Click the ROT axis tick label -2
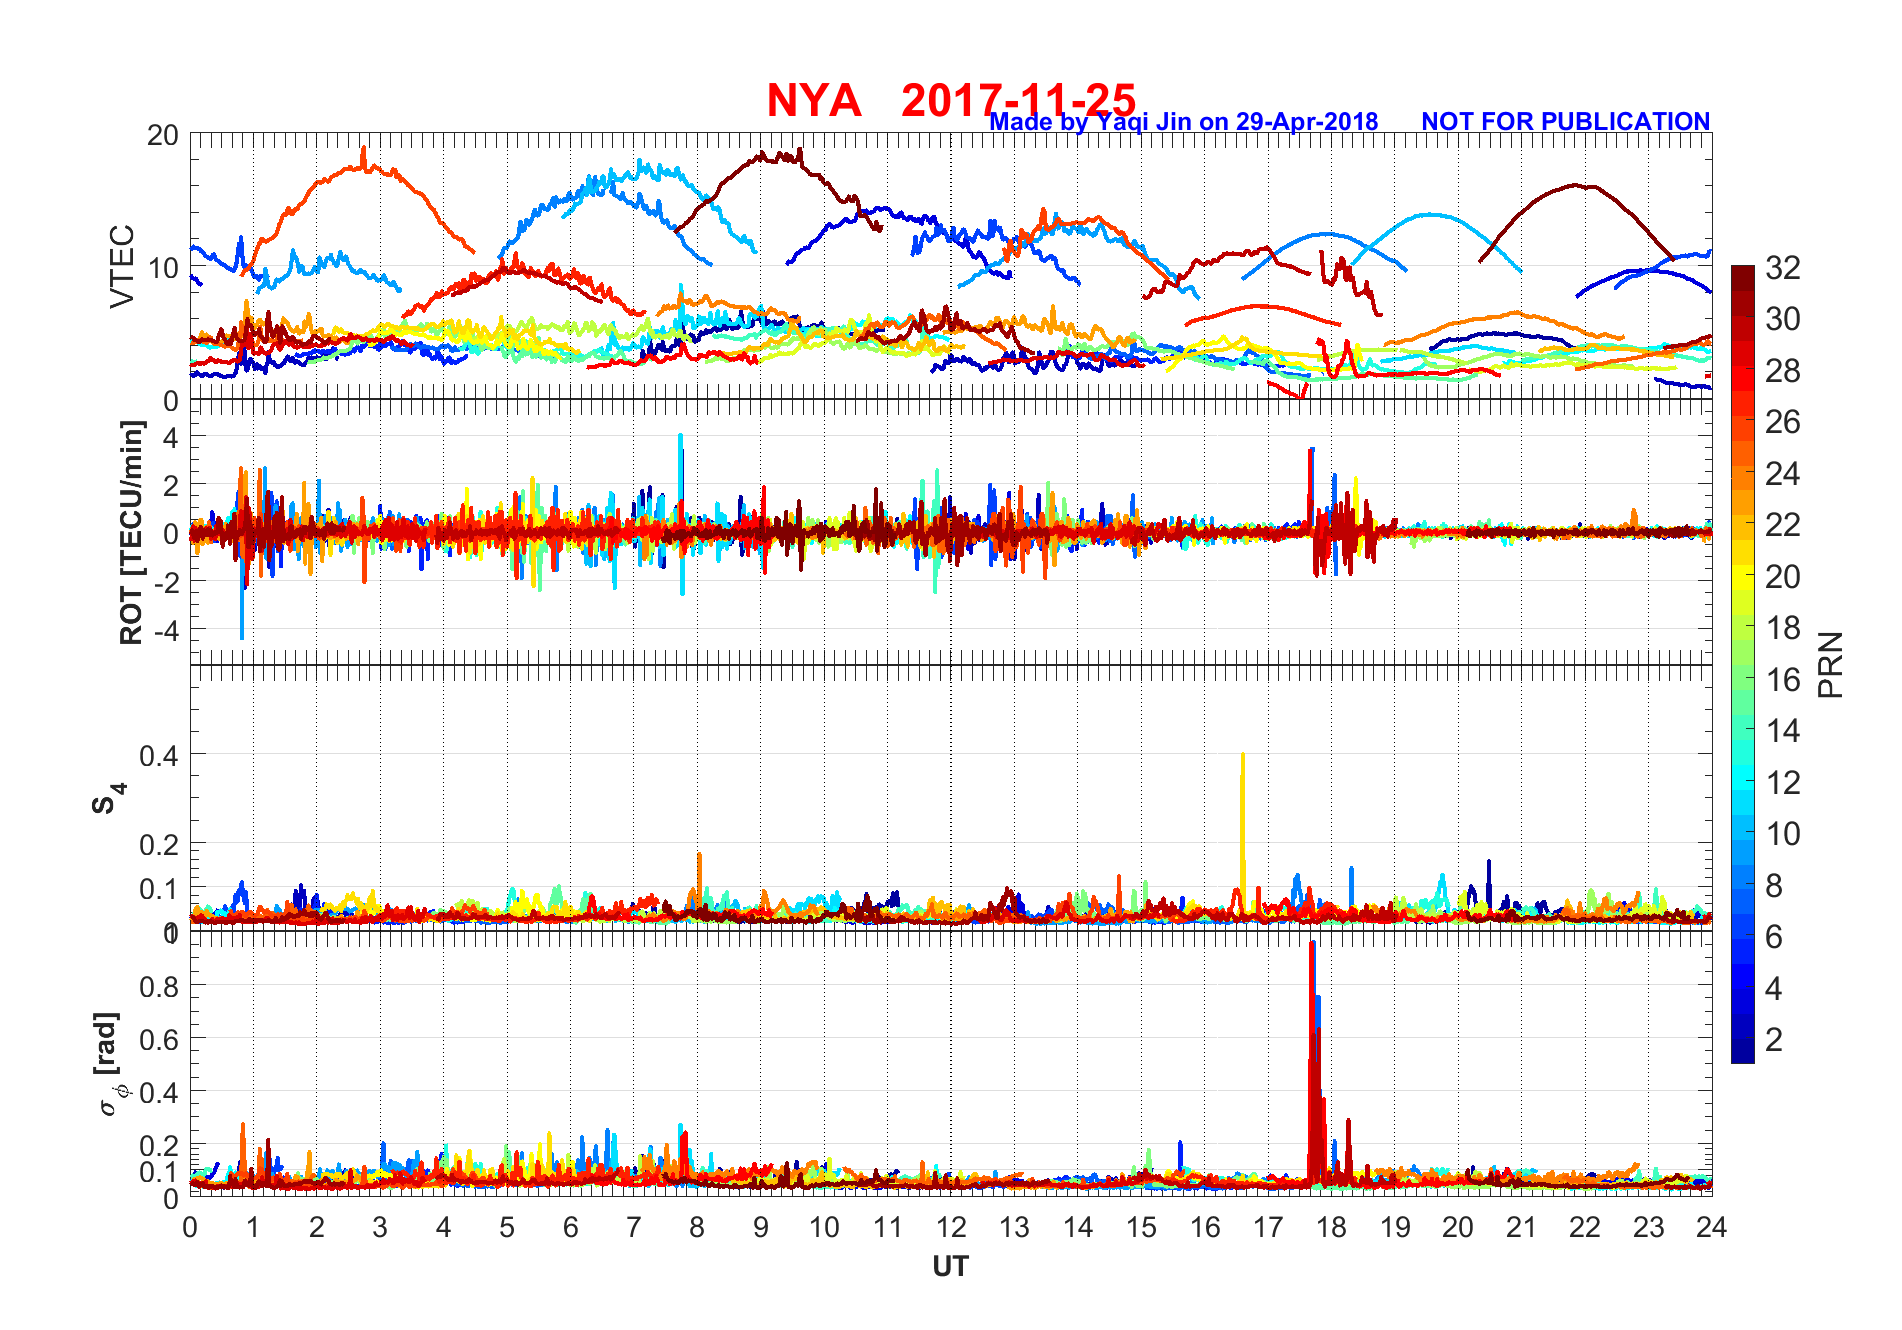1902x1330 pixels. pos(165,583)
